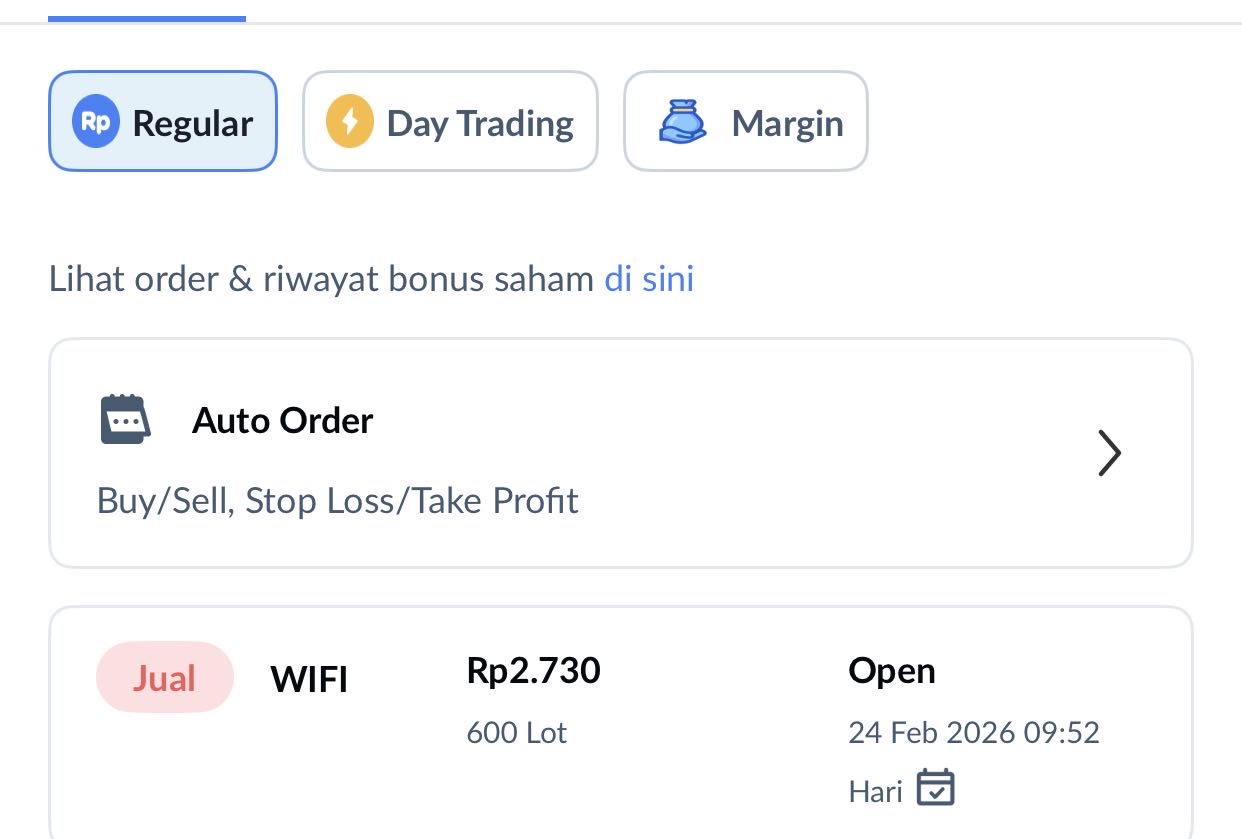Image resolution: width=1242 pixels, height=839 pixels.
Task: Select the Regular tab label
Action: click(192, 123)
